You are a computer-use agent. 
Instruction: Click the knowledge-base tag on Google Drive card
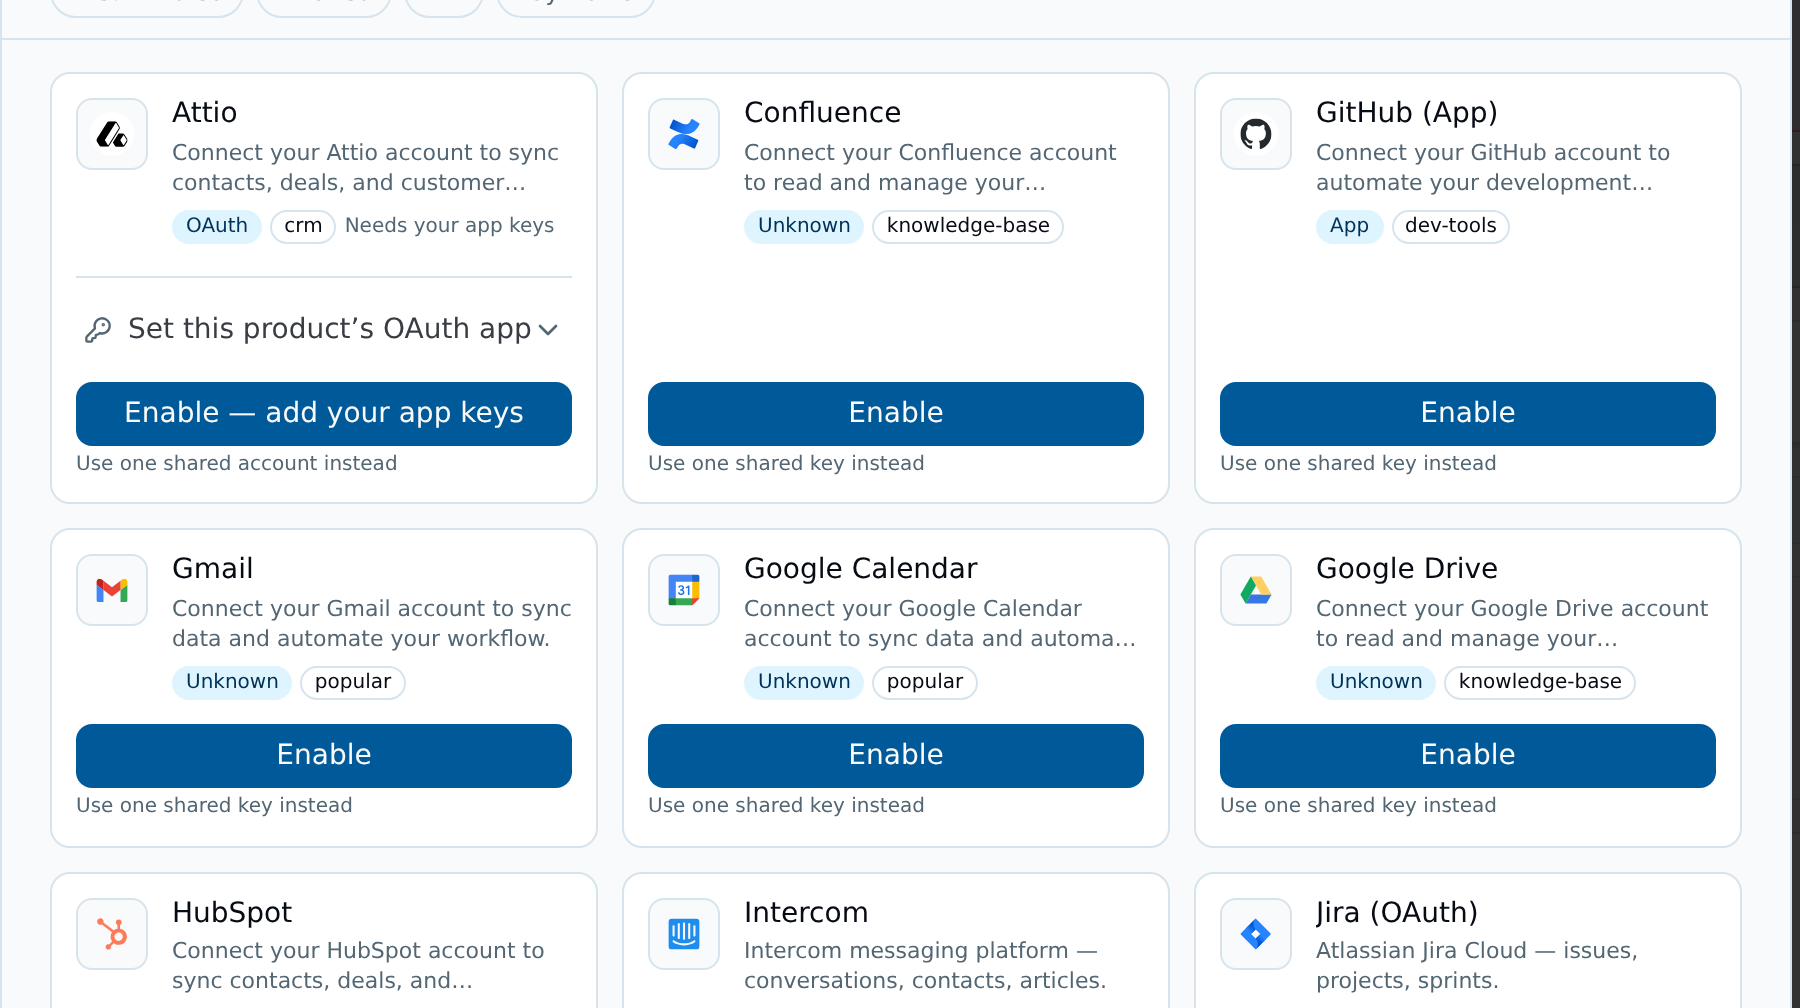(x=1540, y=682)
